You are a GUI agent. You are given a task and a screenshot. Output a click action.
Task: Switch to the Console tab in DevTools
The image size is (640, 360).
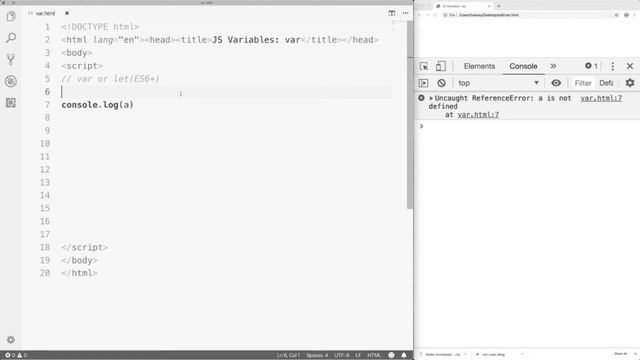click(x=523, y=66)
